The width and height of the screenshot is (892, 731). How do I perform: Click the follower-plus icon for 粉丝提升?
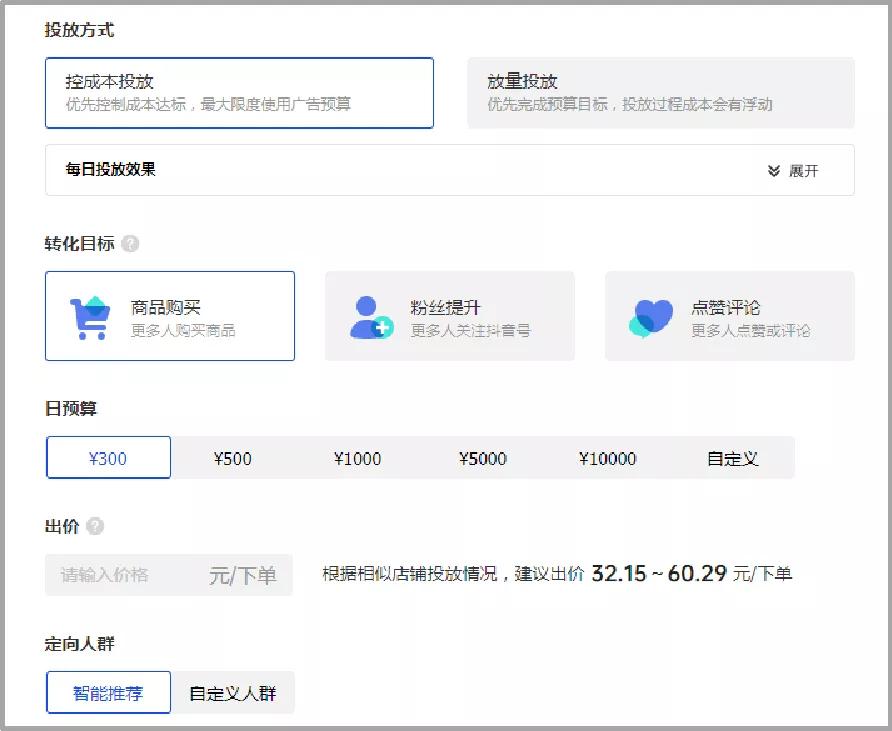370,314
